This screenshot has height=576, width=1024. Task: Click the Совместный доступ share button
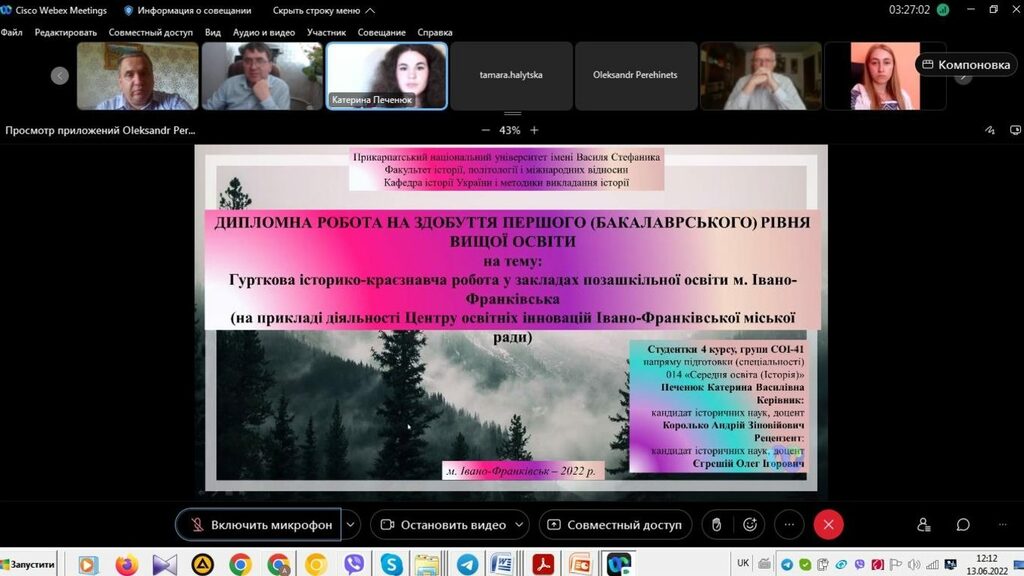point(615,525)
